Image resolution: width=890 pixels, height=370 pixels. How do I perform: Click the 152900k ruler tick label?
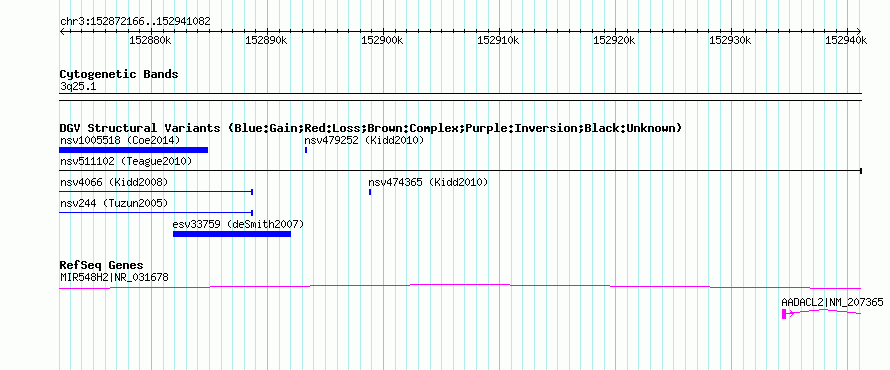pos(382,40)
